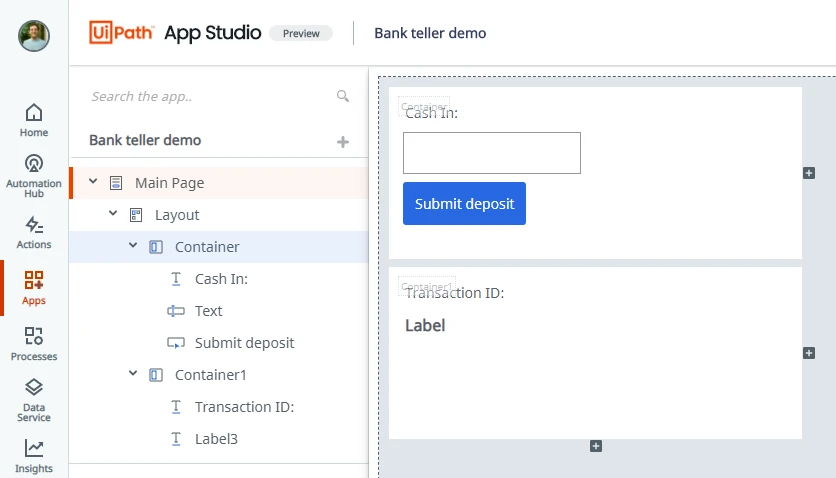Click the plus icon below the second container
This screenshot has width=836, height=478.
(x=596, y=446)
